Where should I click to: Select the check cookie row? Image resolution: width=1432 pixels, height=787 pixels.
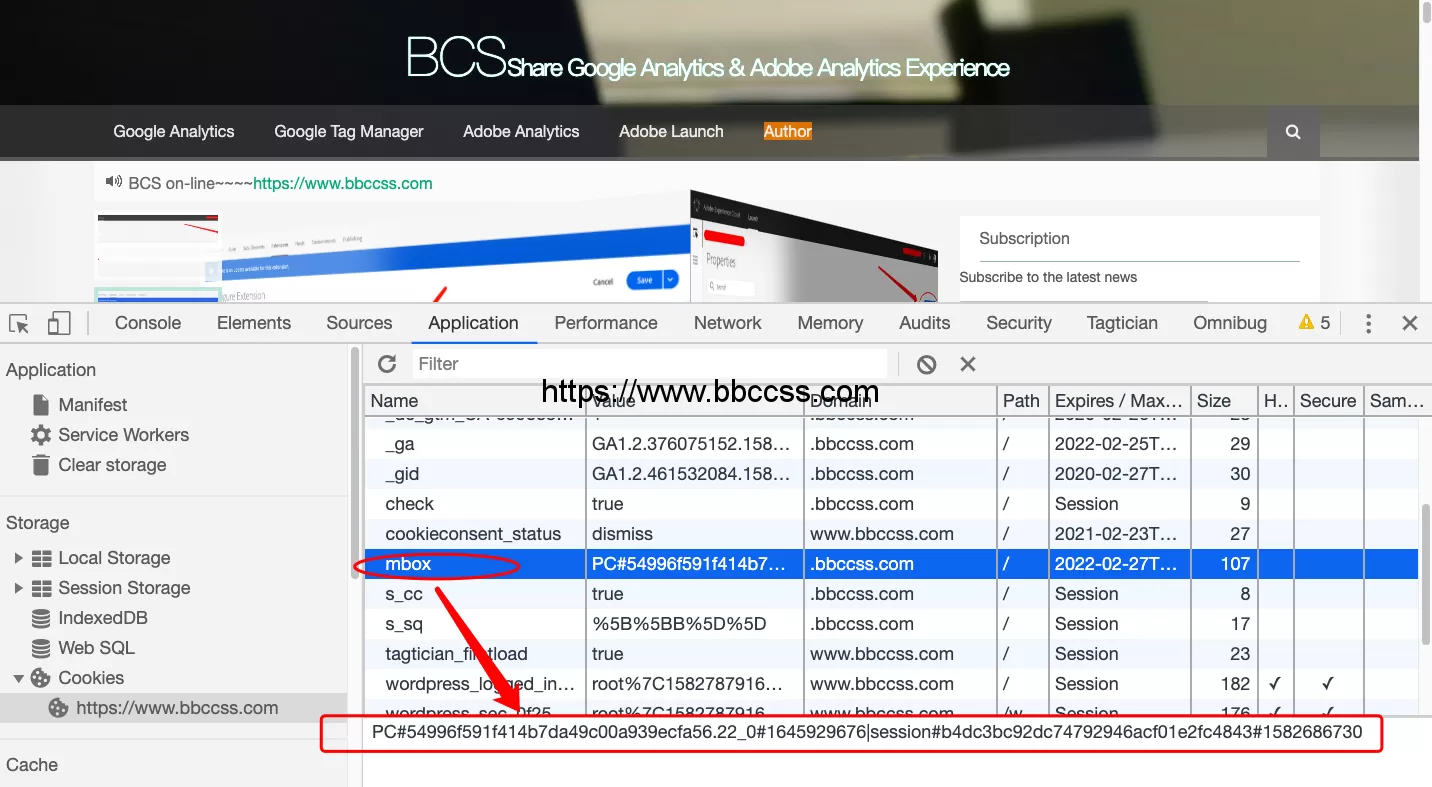coord(891,504)
